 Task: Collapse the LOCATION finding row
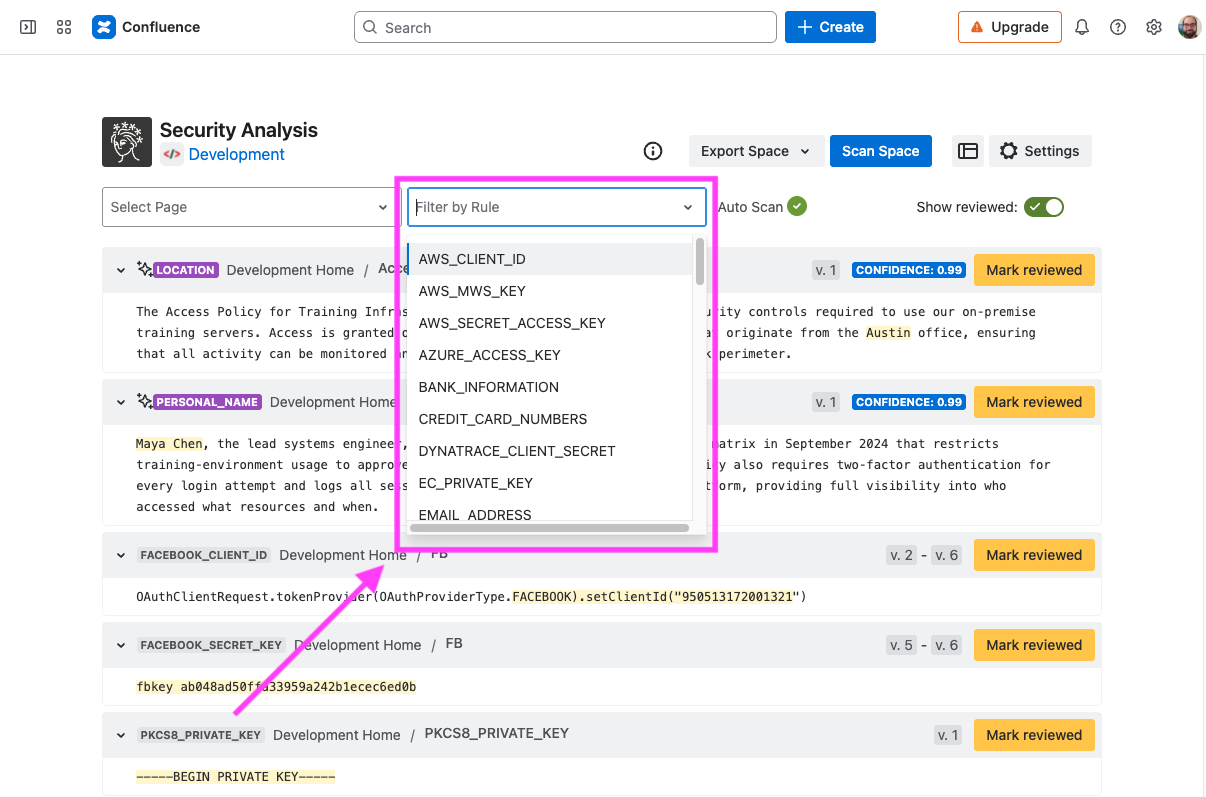point(121,270)
